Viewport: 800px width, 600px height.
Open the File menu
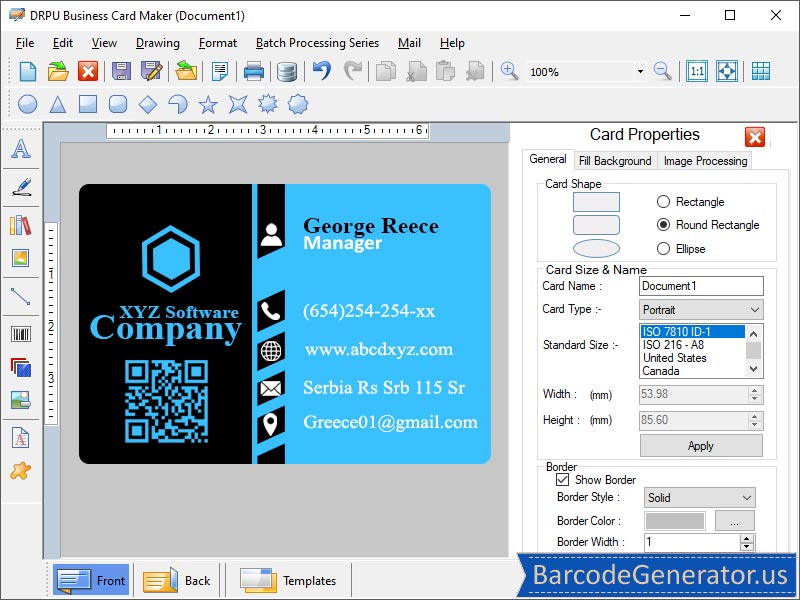point(25,43)
